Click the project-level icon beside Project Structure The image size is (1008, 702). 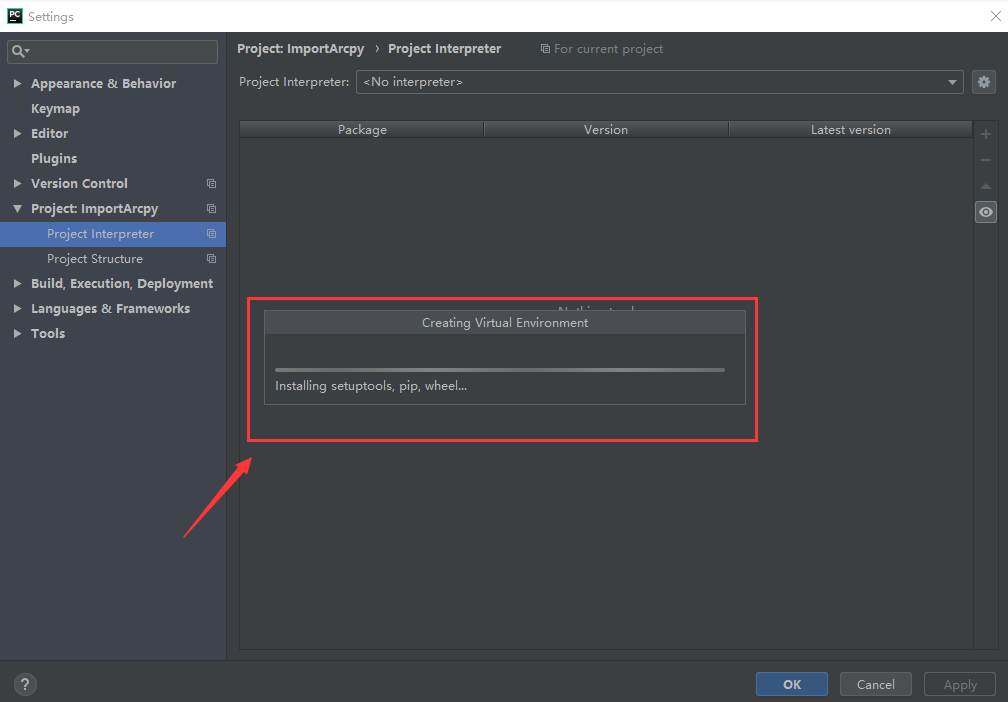coord(211,258)
